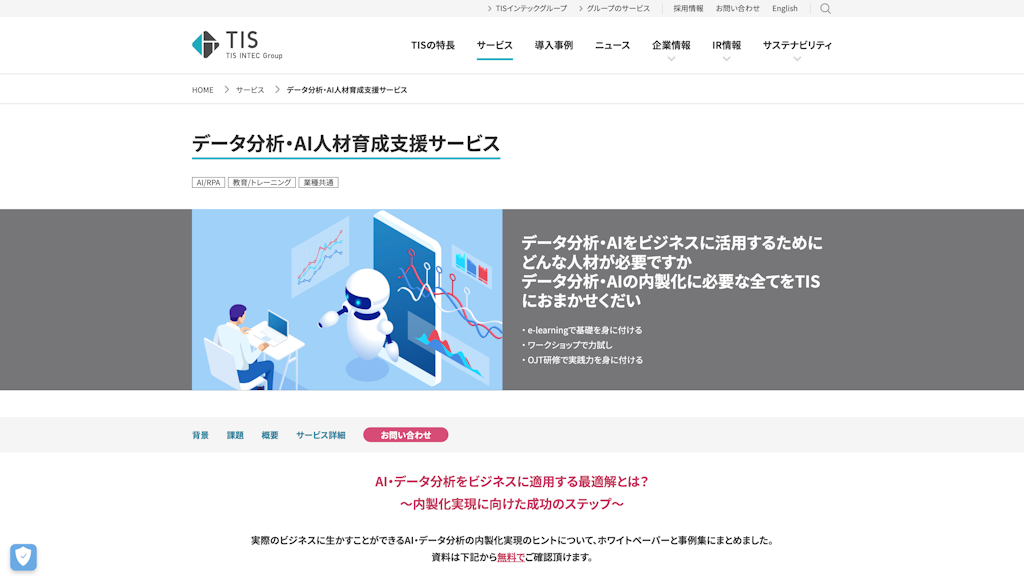Jump to 課題 section
This screenshot has width=1024, height=576.
tap(235, 435)
